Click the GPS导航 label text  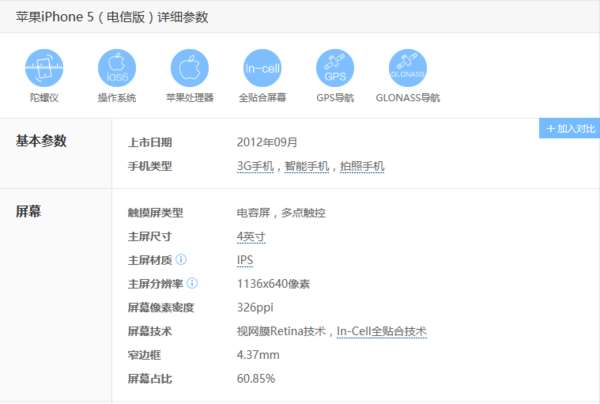(x=335, y=98)
